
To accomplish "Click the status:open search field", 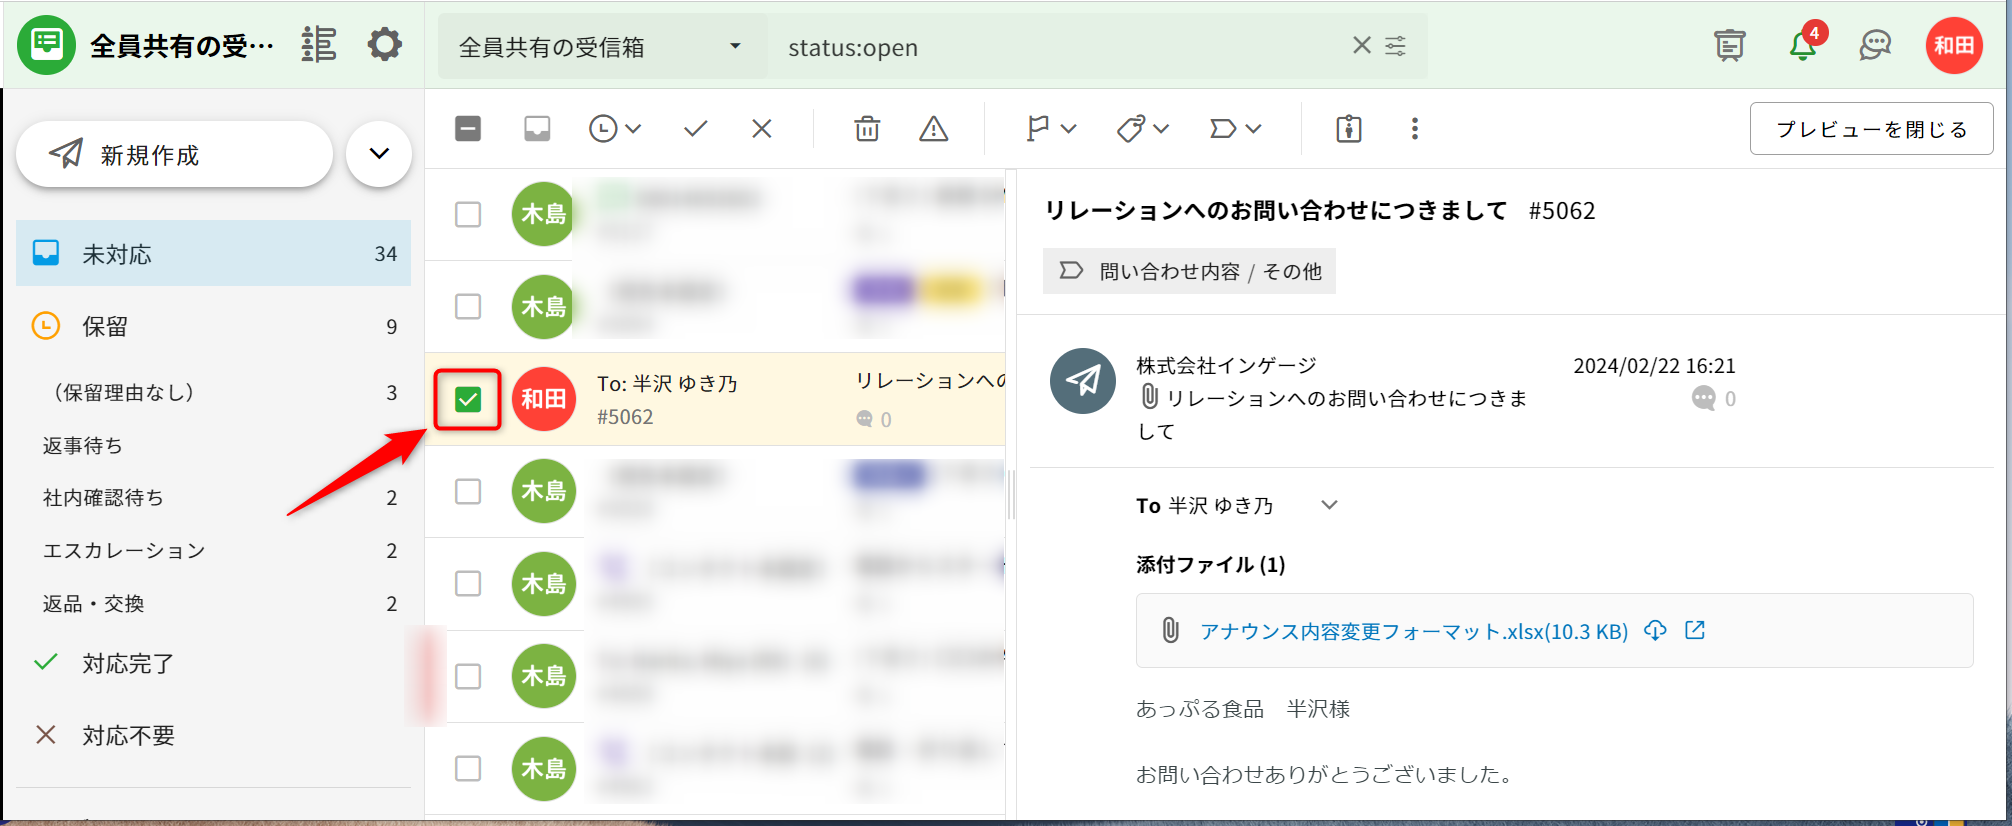I will point(1060,47).
